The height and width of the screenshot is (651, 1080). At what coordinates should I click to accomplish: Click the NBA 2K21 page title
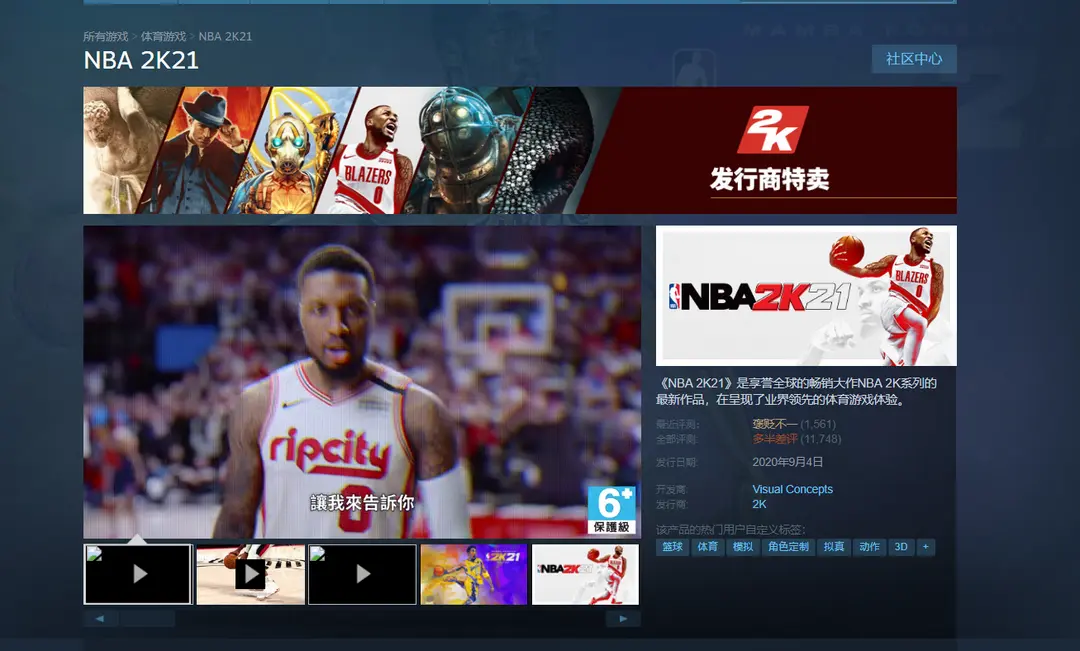(x=141, y=61)
